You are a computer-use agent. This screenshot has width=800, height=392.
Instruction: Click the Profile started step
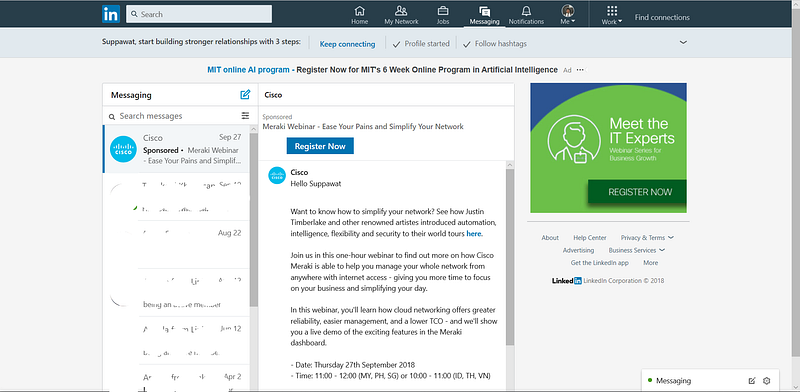point(421,44)
